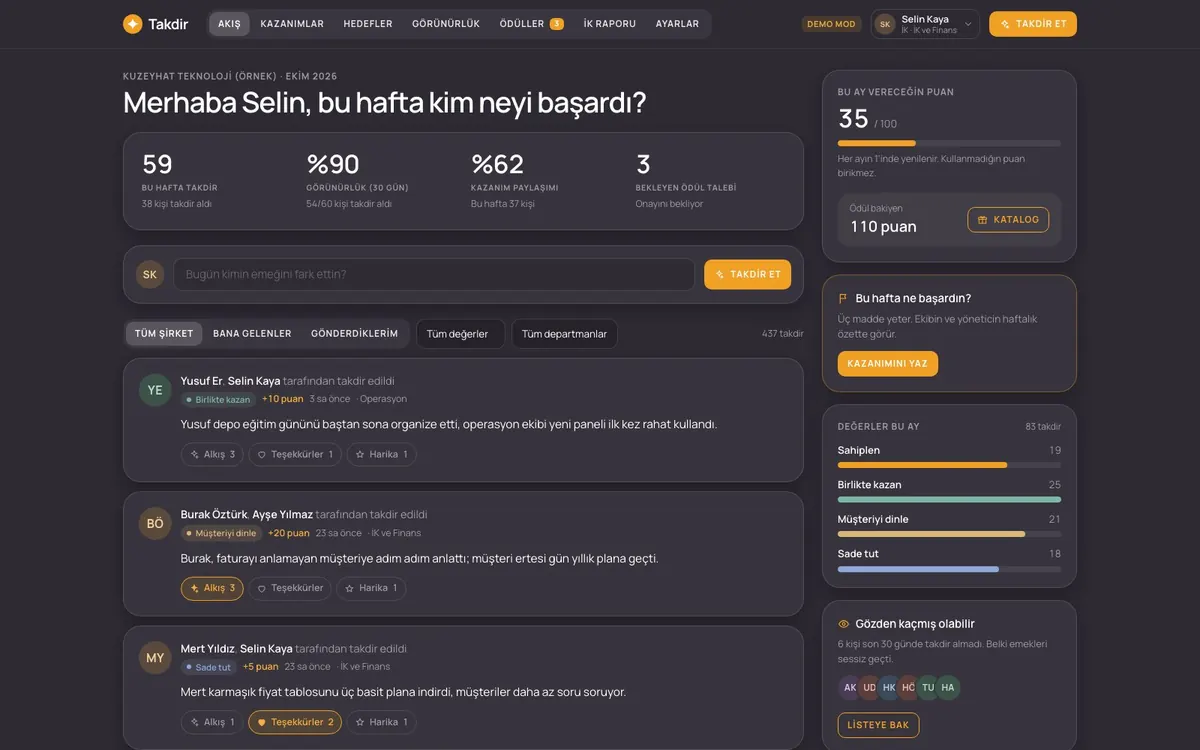Viewport: 1200px width, 750px height.
Task: Toggle Teşekkürler reaction on Yusuf's post
Action: pyautogui.click(x=295, y=454)
